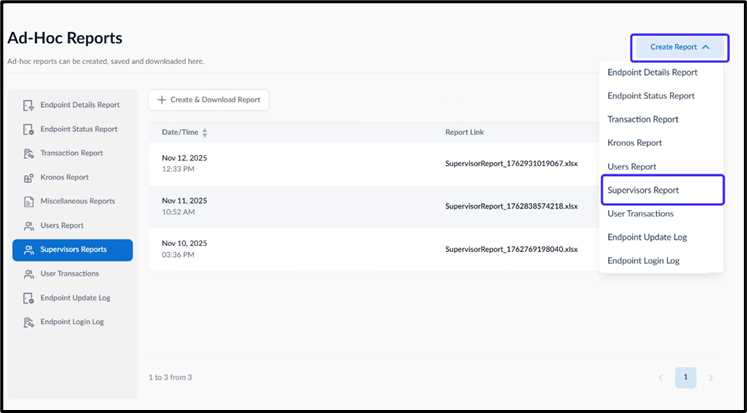This screenshot has width=747, height=413.
Task: Click the Supervisors Reports sidebar icon
Action: click(29, 250)
